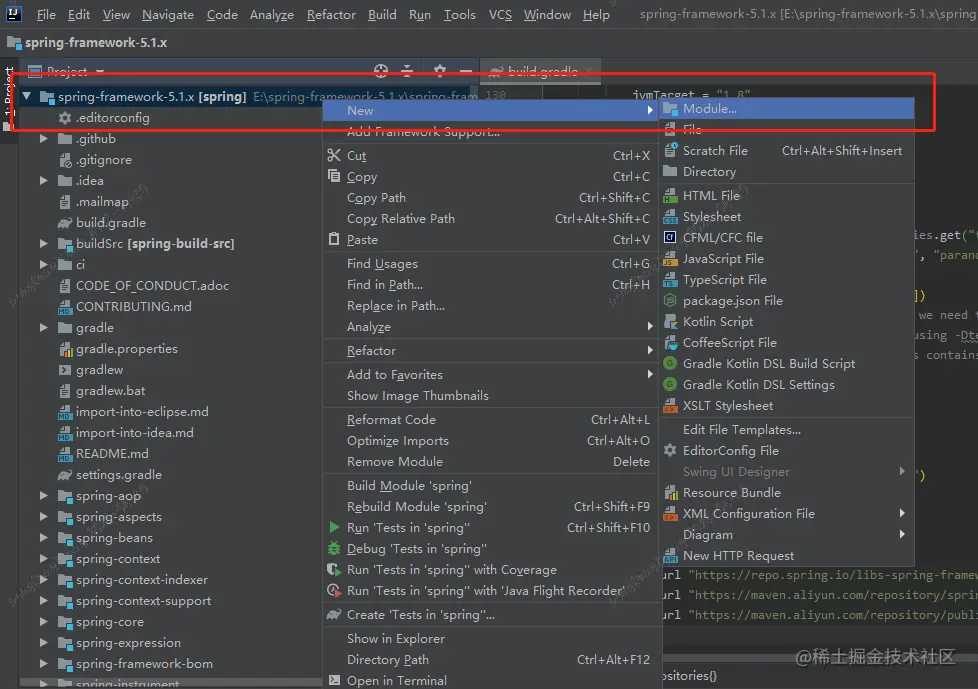Click the Run with Coverage icon
The image size is (978, 689).
pos(334,569)
